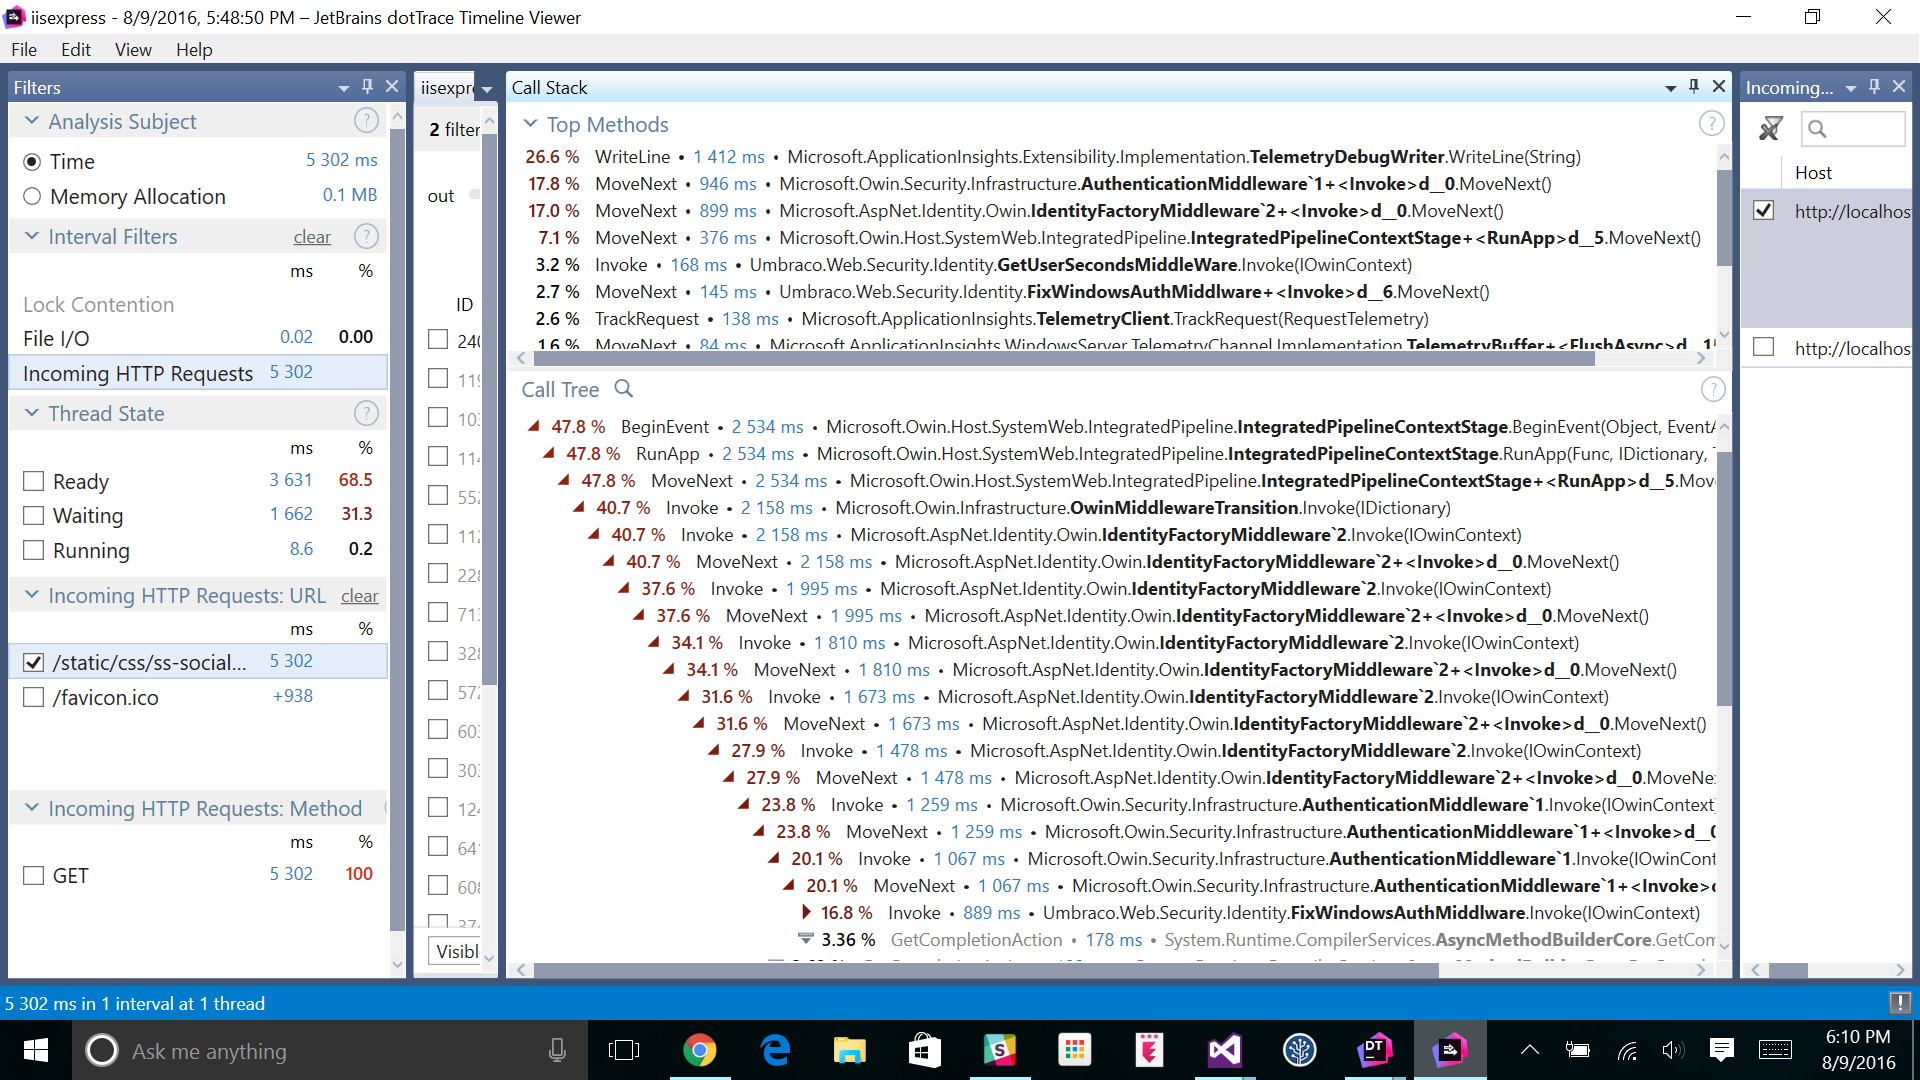
Task: Click the Cortana search box
Action: point(330,1051)
